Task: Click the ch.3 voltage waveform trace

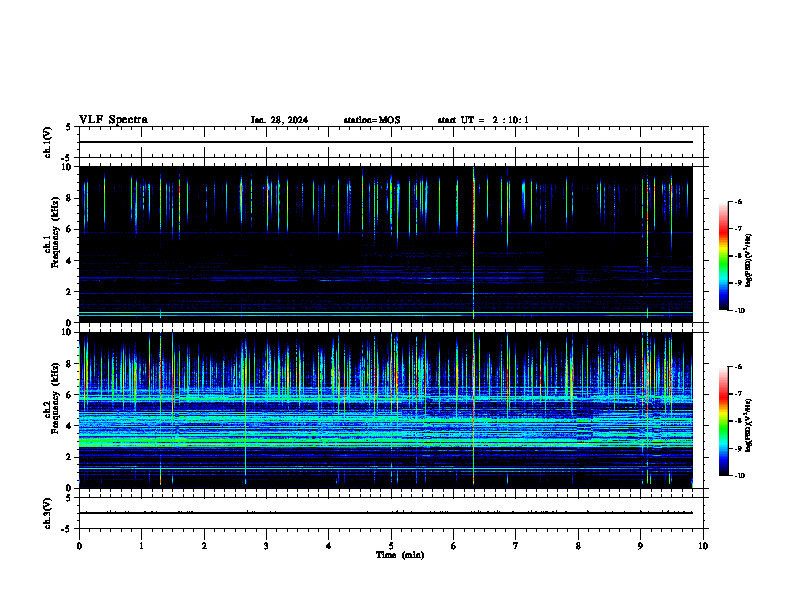Action: click(386, 513)
